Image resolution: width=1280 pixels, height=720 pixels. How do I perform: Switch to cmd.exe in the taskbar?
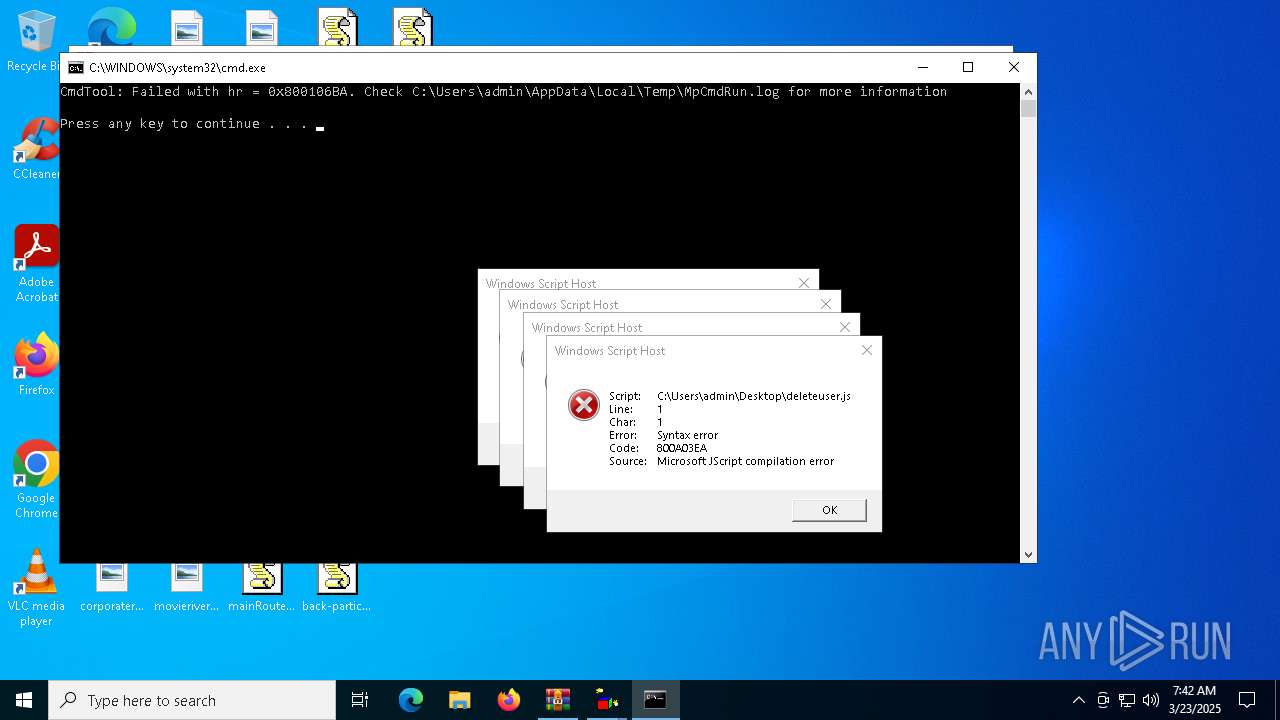(x=656, y=700)
